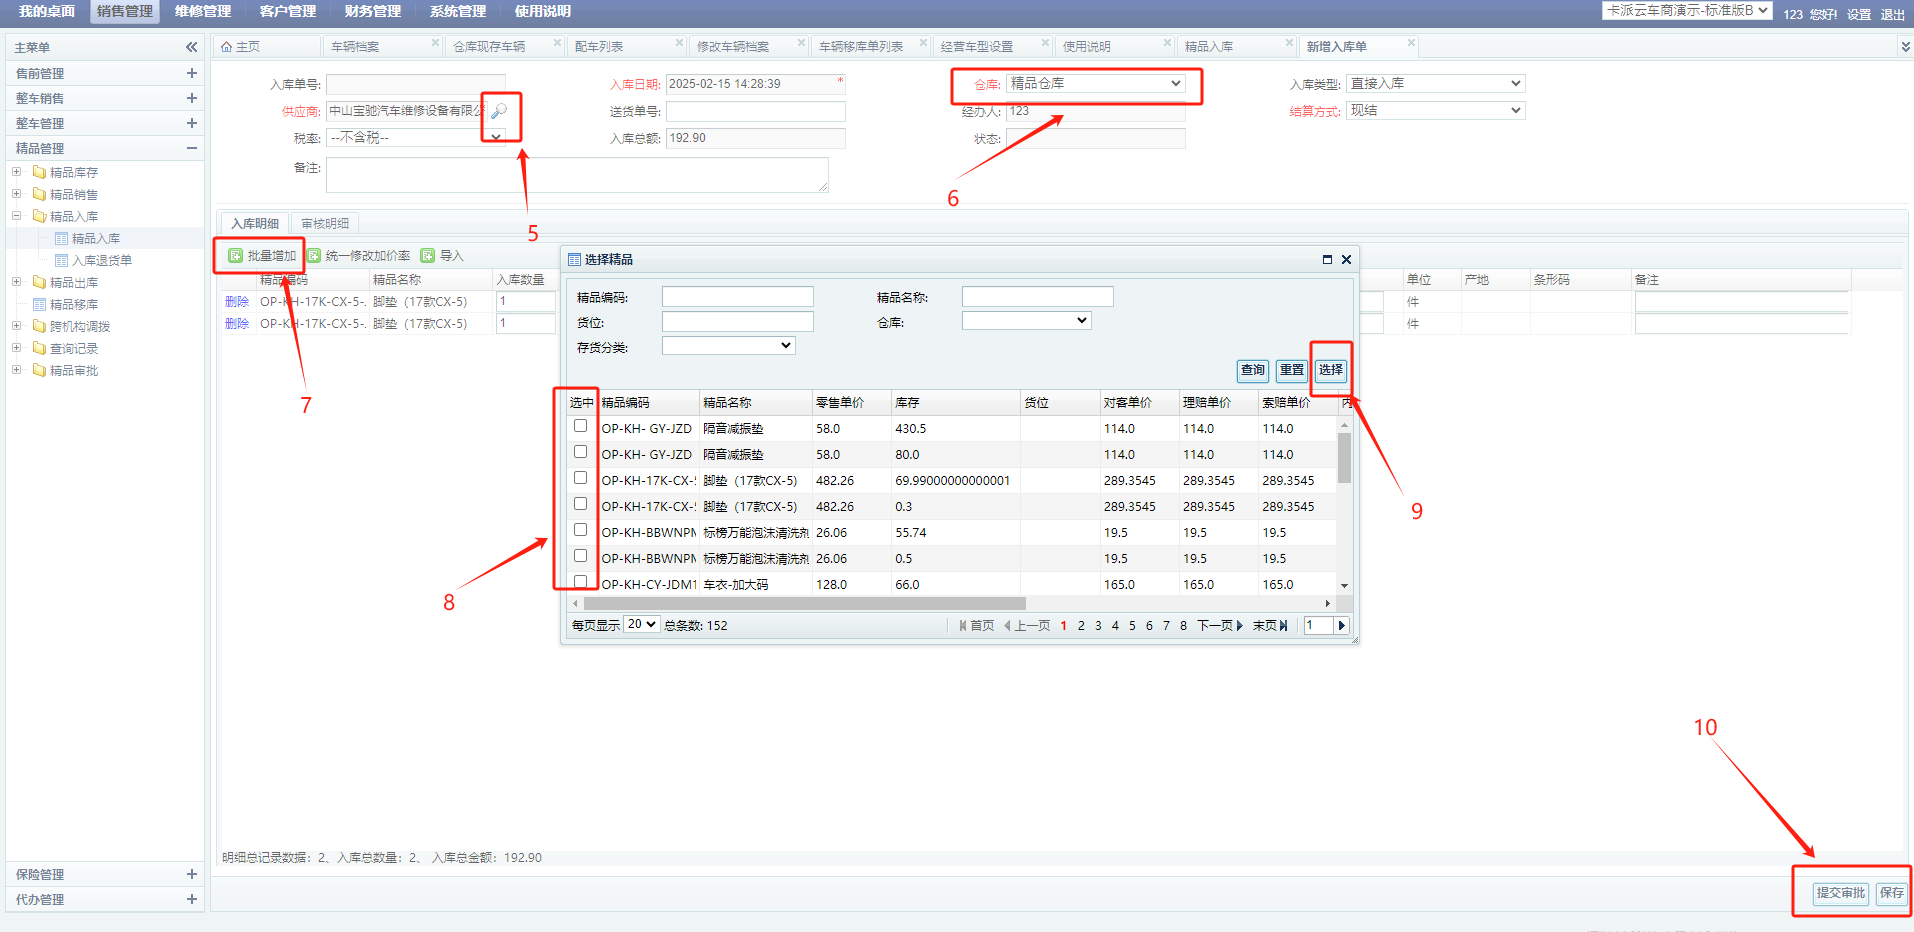Go to the next page arrow in pager

pos(1239,626)
